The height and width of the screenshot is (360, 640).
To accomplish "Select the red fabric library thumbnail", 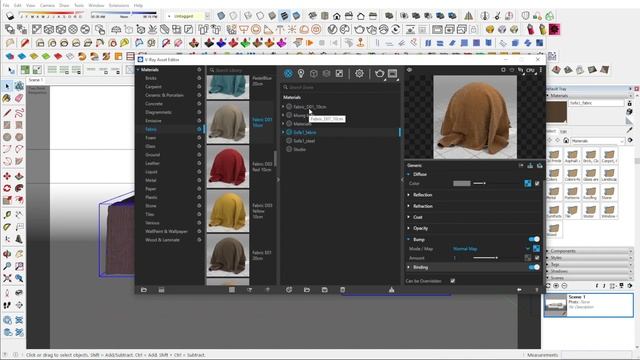I will click(228, 167).
